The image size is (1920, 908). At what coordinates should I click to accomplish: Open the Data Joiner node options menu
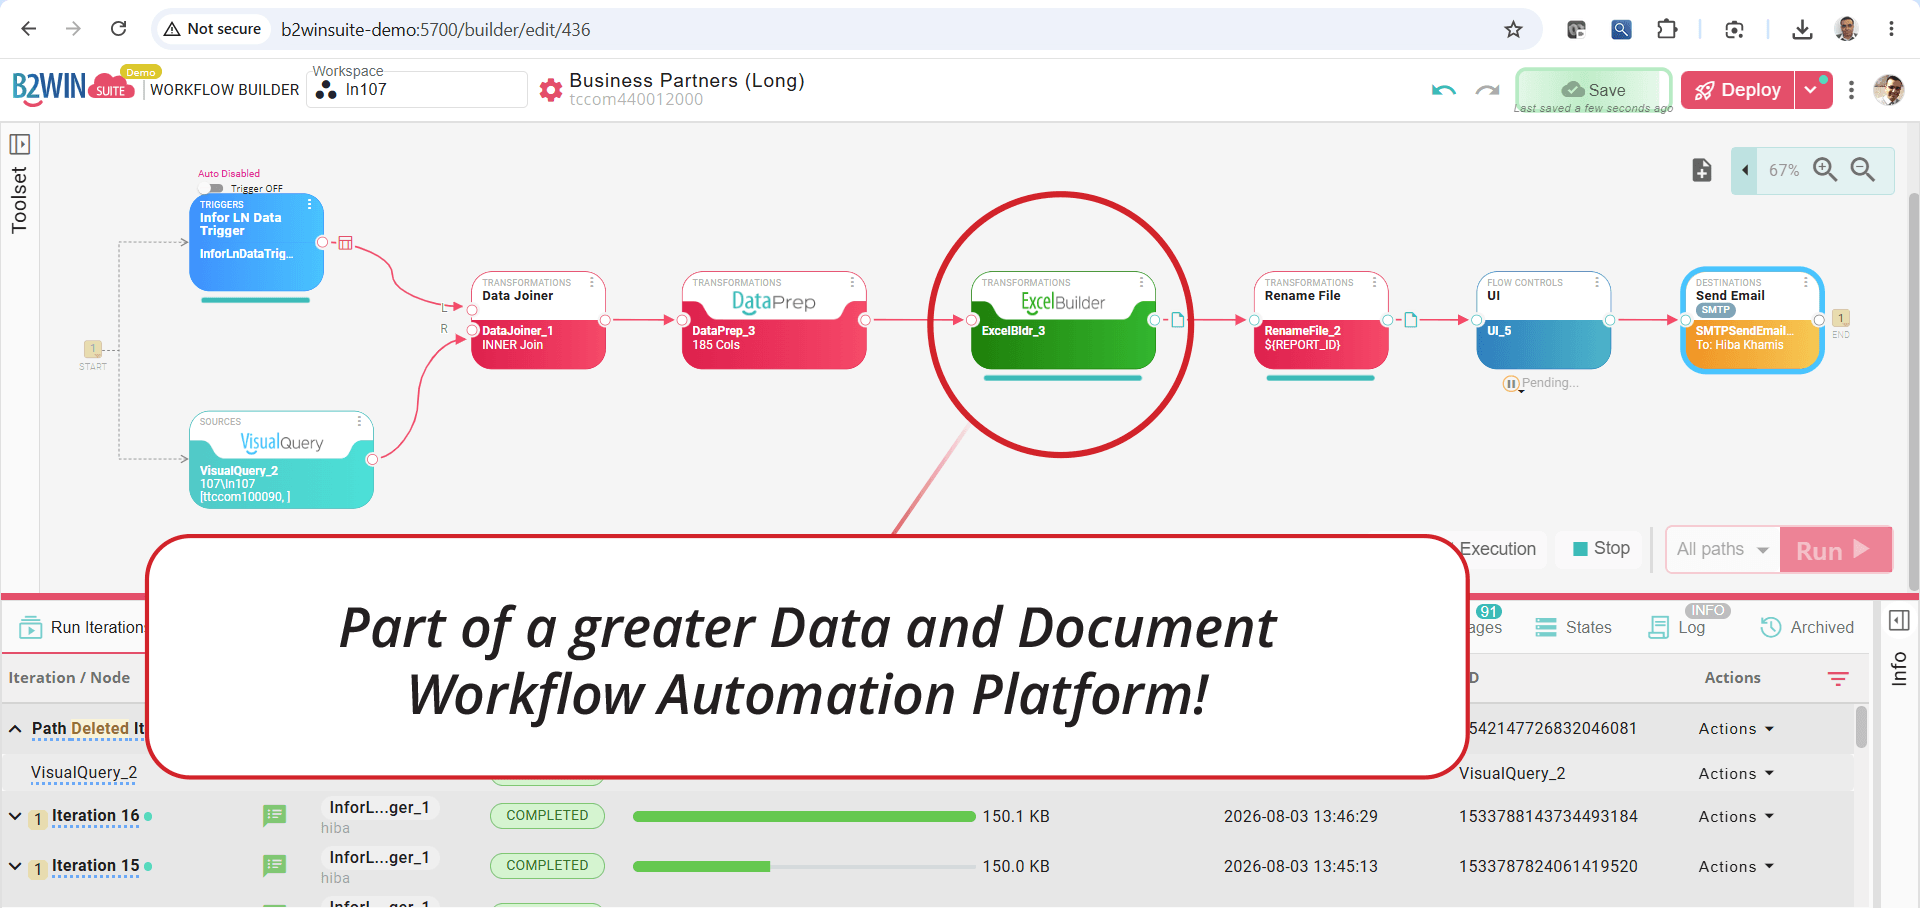[x=592, y=282]
